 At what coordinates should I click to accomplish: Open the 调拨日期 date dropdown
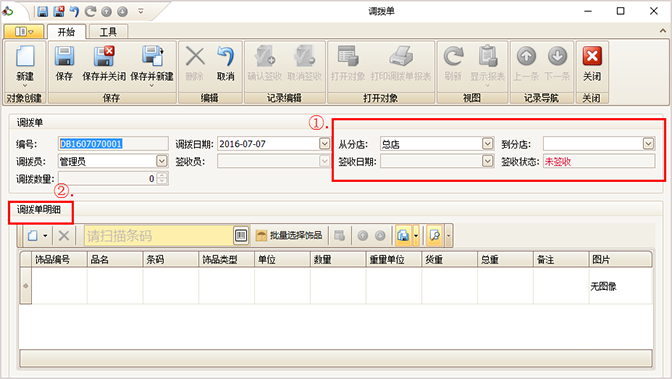pos(324,144)
